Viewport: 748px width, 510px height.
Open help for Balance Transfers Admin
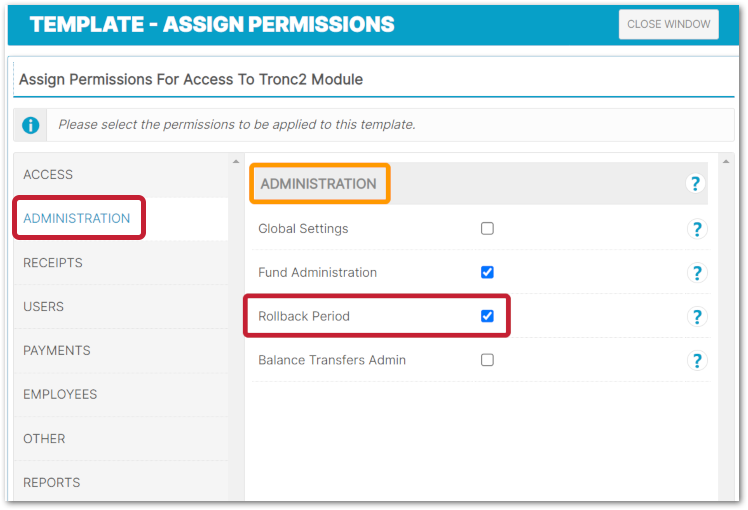[697, 361]
